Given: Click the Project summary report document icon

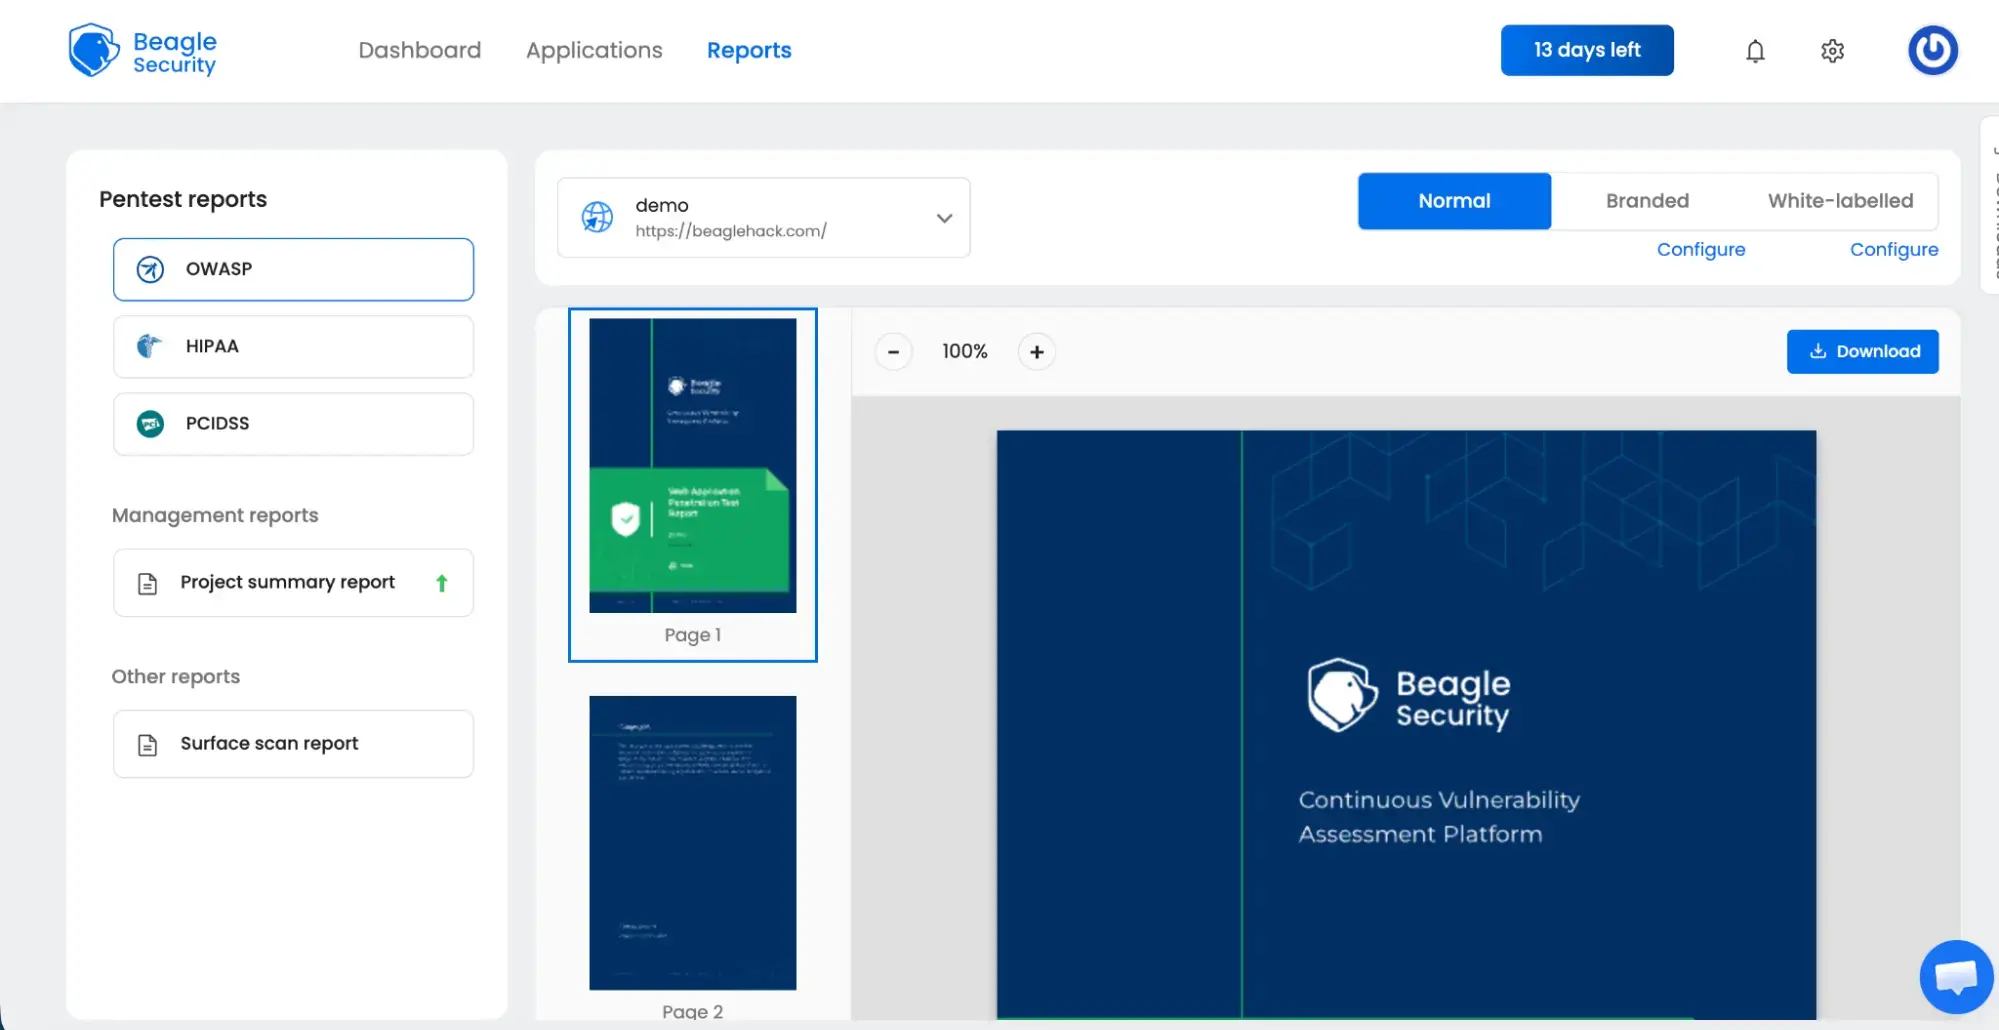Looking at the screenshot, I should (147, 583).
